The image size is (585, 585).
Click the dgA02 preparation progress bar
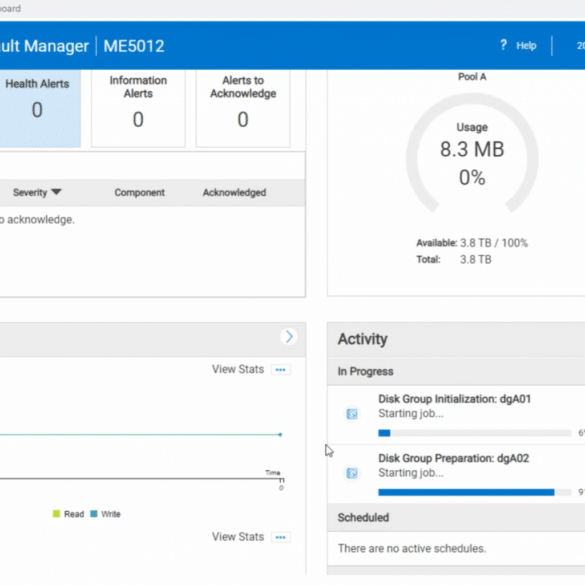[475, 492]
